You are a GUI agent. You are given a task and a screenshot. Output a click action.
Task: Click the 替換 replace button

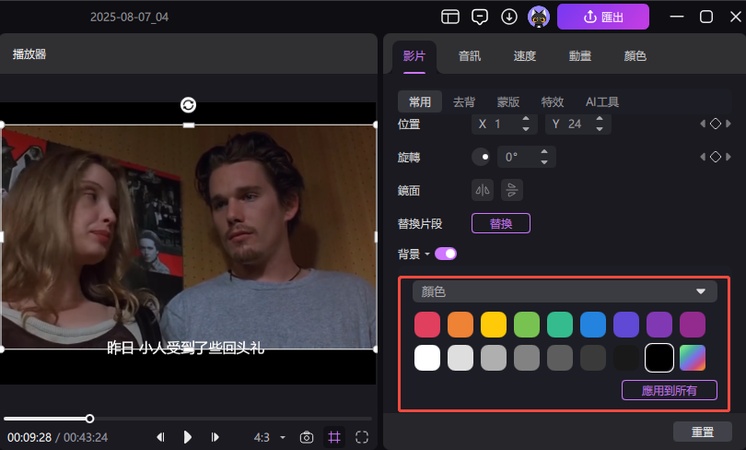click(x=501, y=224)
